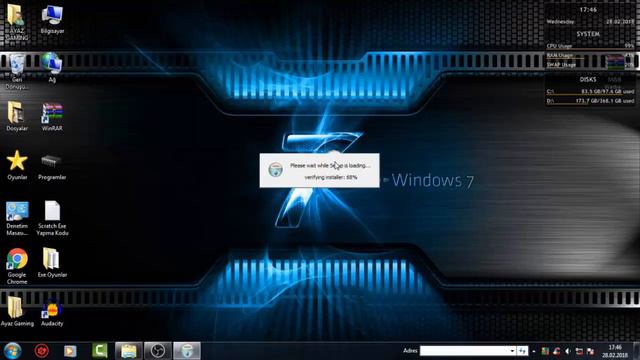The height and width of the screenshot is (360, 640).
Task: Open the Action Center flag tray icon
Action: (590, 351)
